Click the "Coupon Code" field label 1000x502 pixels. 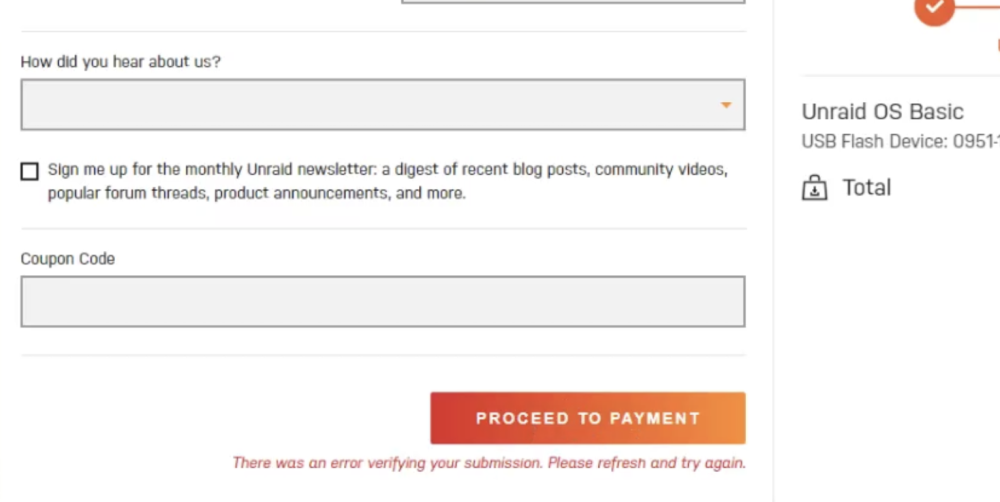[68, 259]
